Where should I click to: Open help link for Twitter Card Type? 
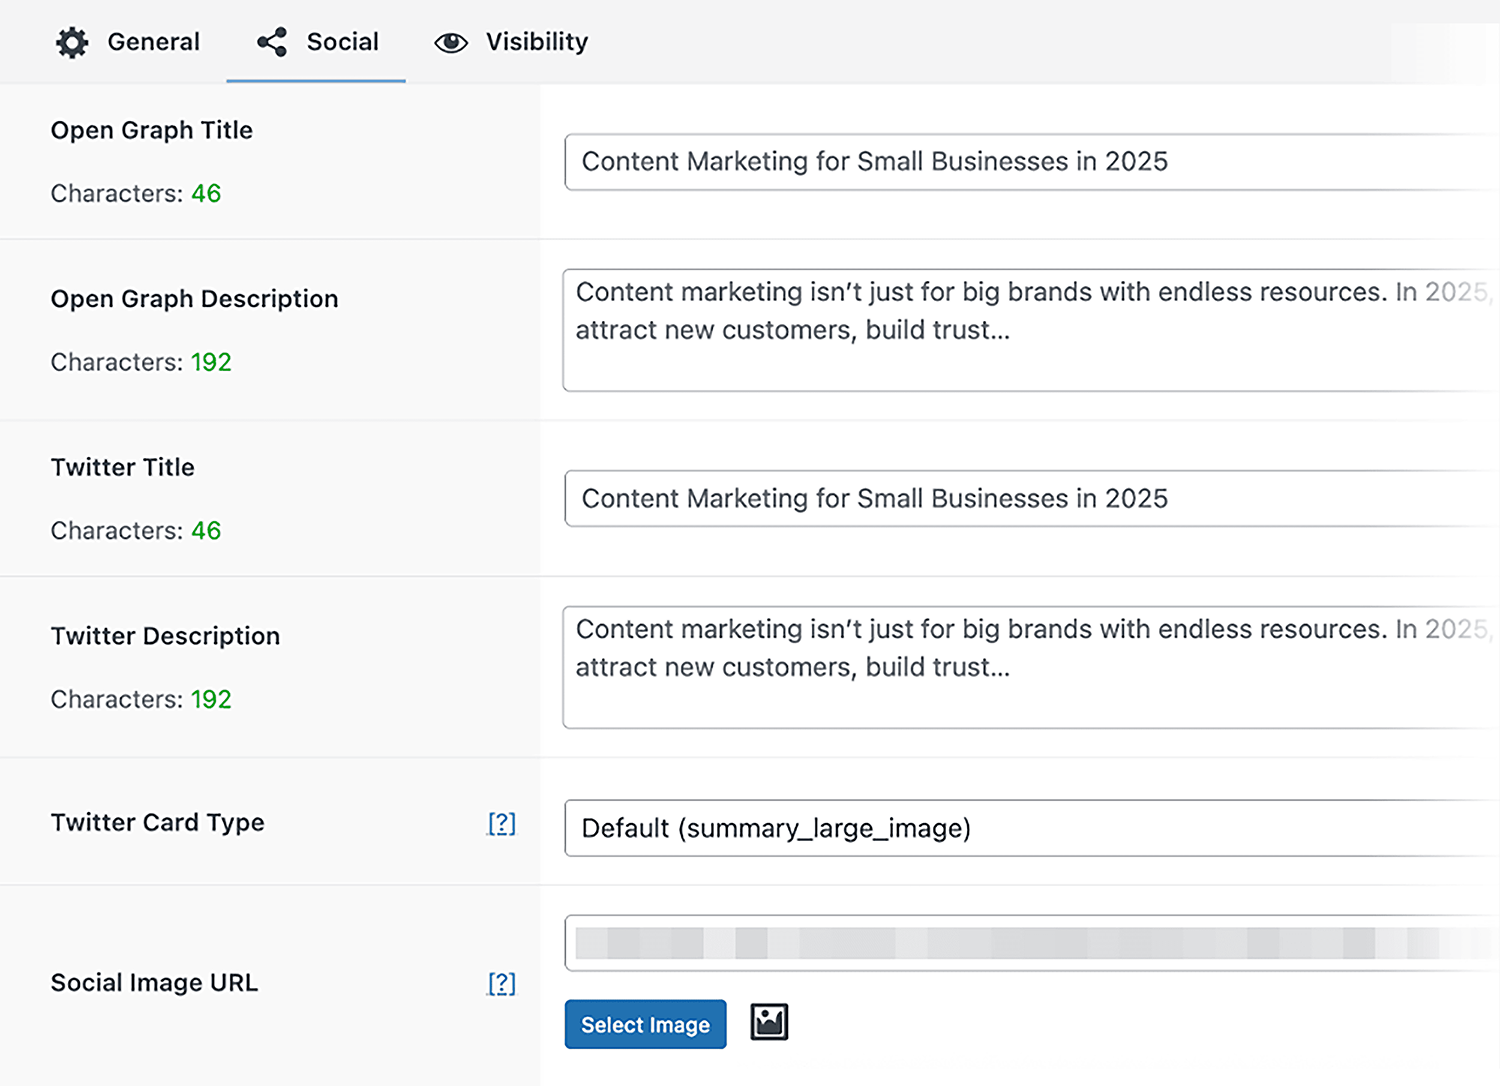(x=501, y=823)
